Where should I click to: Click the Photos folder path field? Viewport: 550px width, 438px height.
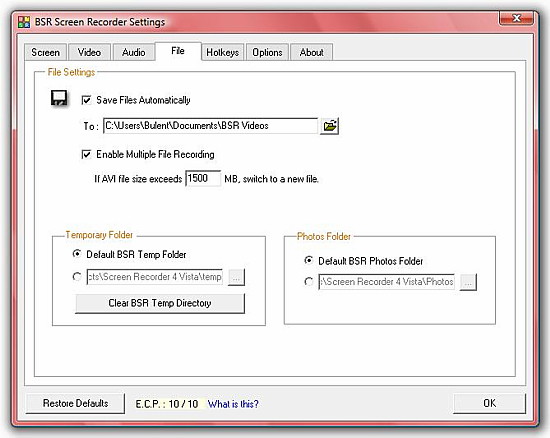pos(387,282)
